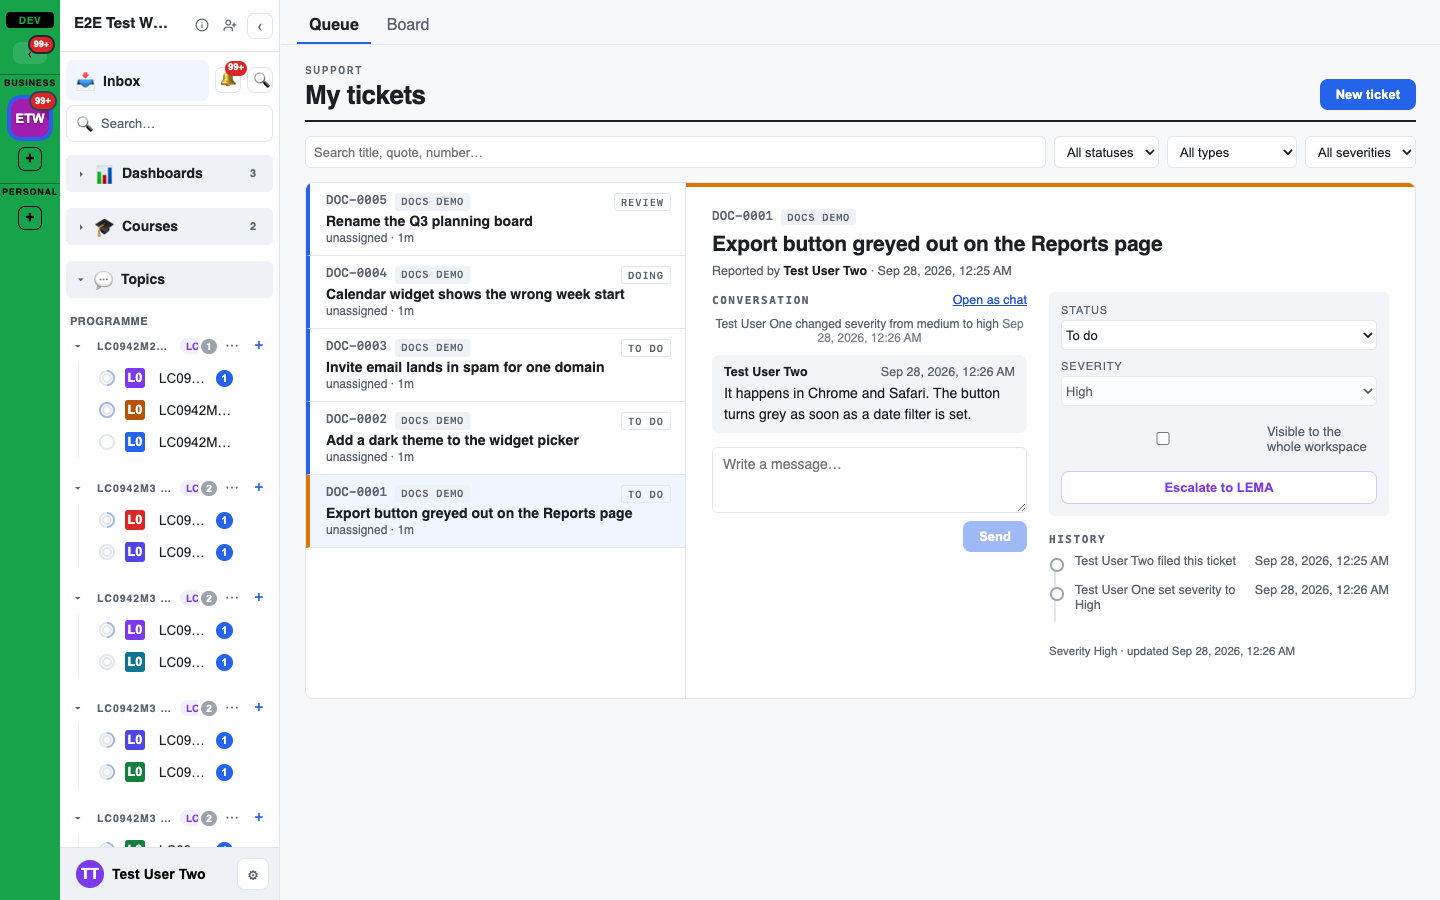Click the plus icon under Business workspaces
This screenshot has height=900, width=1440.
click(30, 158)
